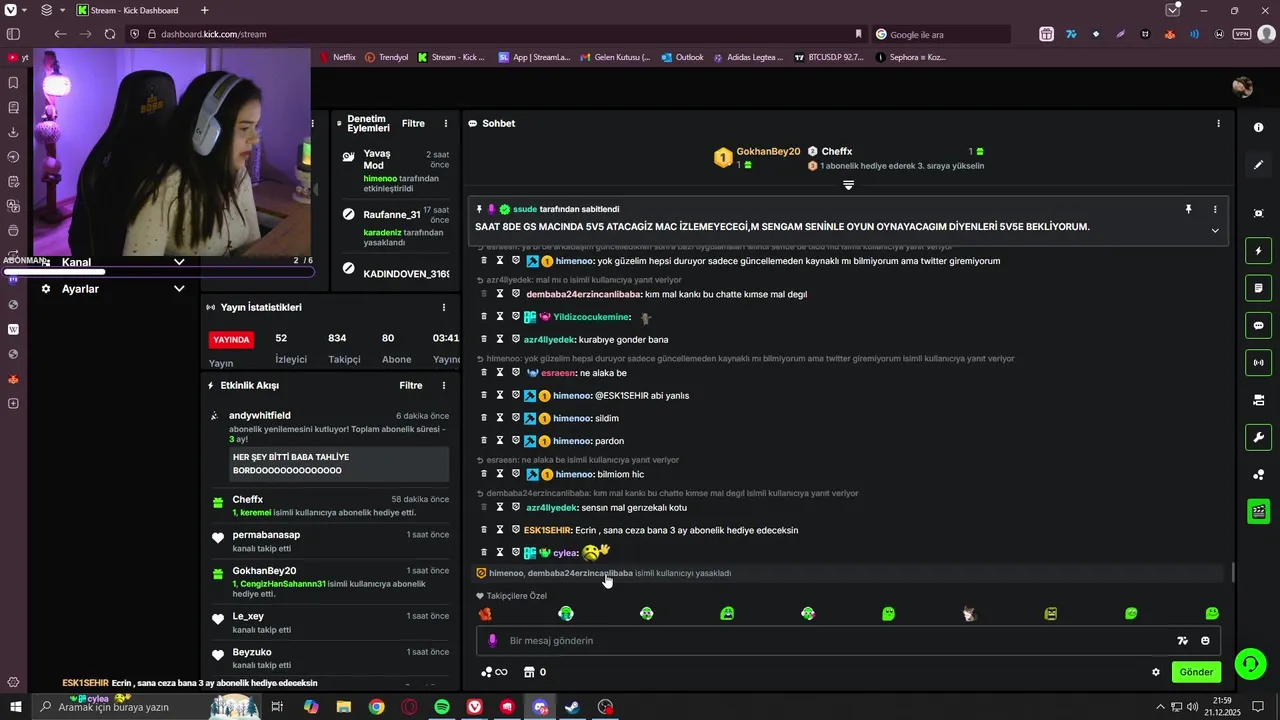Viewport: 1280px width, 720px height.
Task: Click the subscriber goal progress bar
Action: tap(160, 271)
